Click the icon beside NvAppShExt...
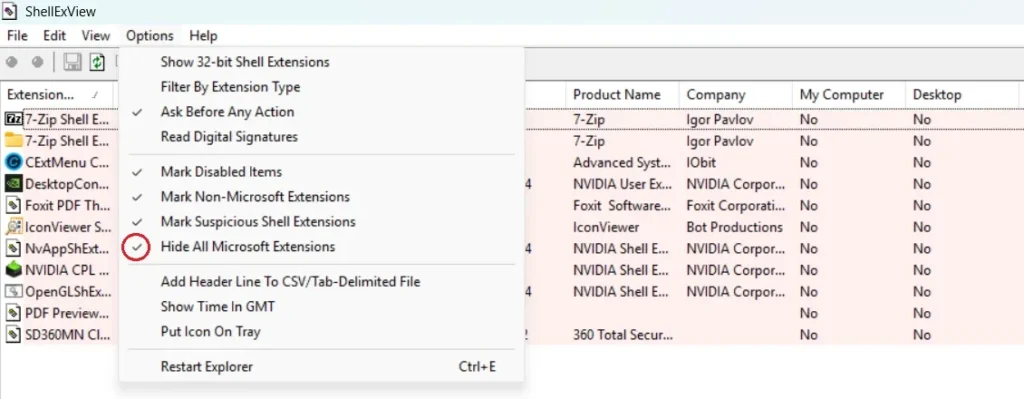The height and width of the screenshot is (399, 1024). pyautogui.click(x=14, y=248)
